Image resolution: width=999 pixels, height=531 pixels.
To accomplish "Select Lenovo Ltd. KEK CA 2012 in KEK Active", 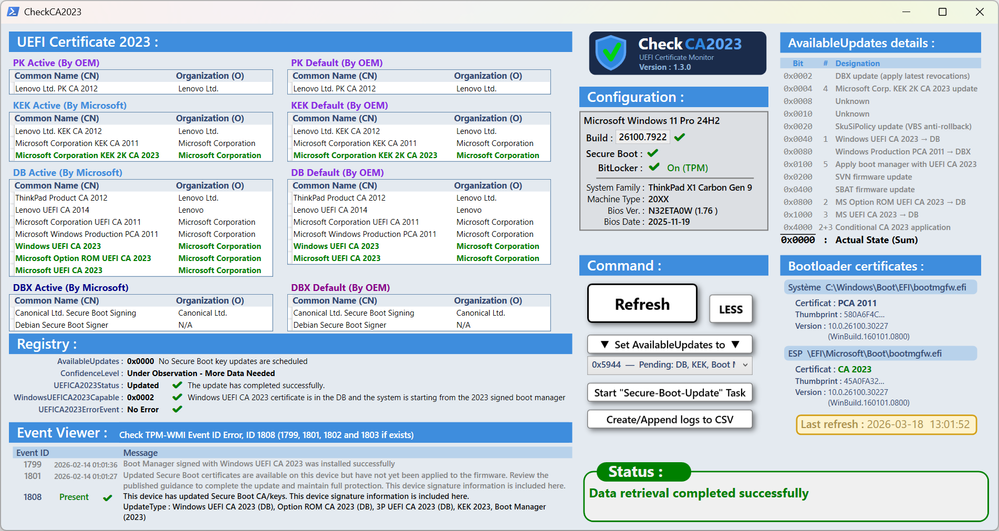I will [141, 131].
